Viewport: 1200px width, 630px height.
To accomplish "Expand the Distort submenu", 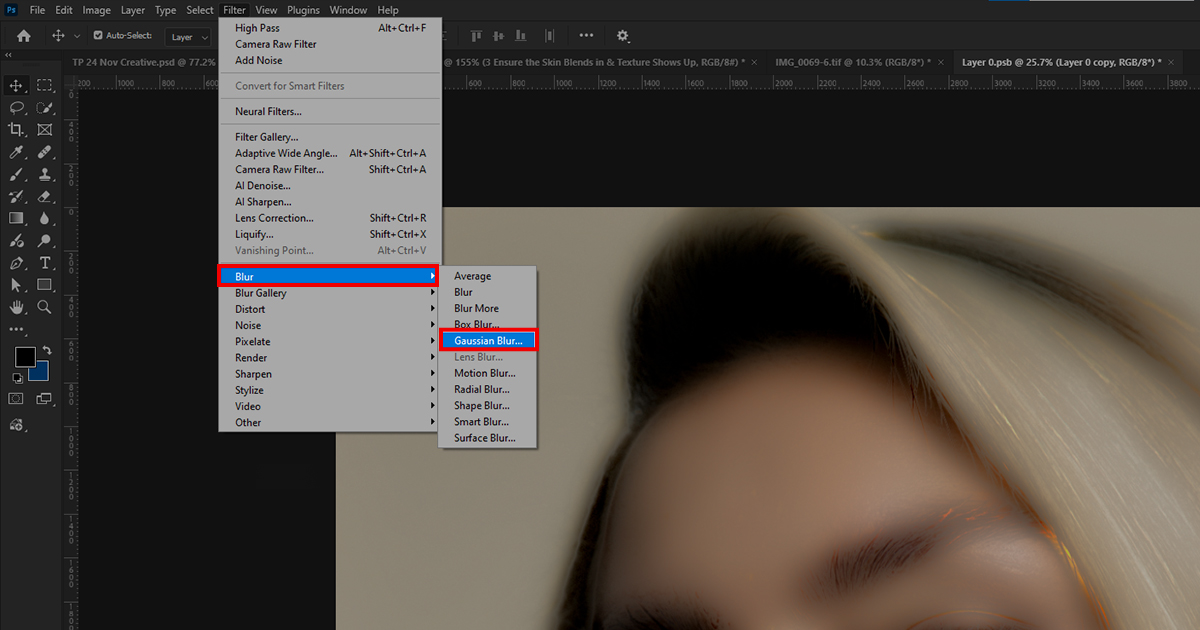I will (330, 309).
